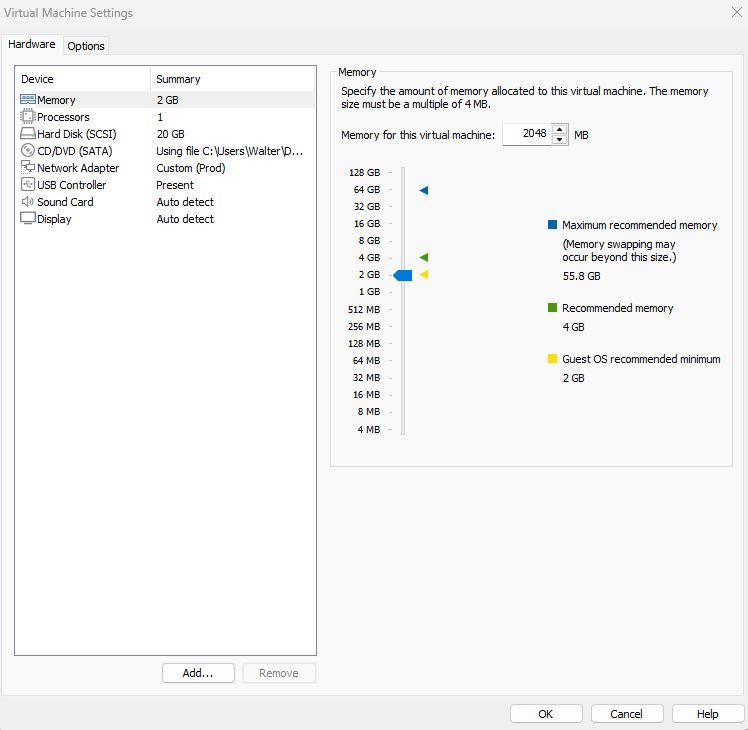Click the blue memory slider handle
748x730 pixels.
click(403, 275)
